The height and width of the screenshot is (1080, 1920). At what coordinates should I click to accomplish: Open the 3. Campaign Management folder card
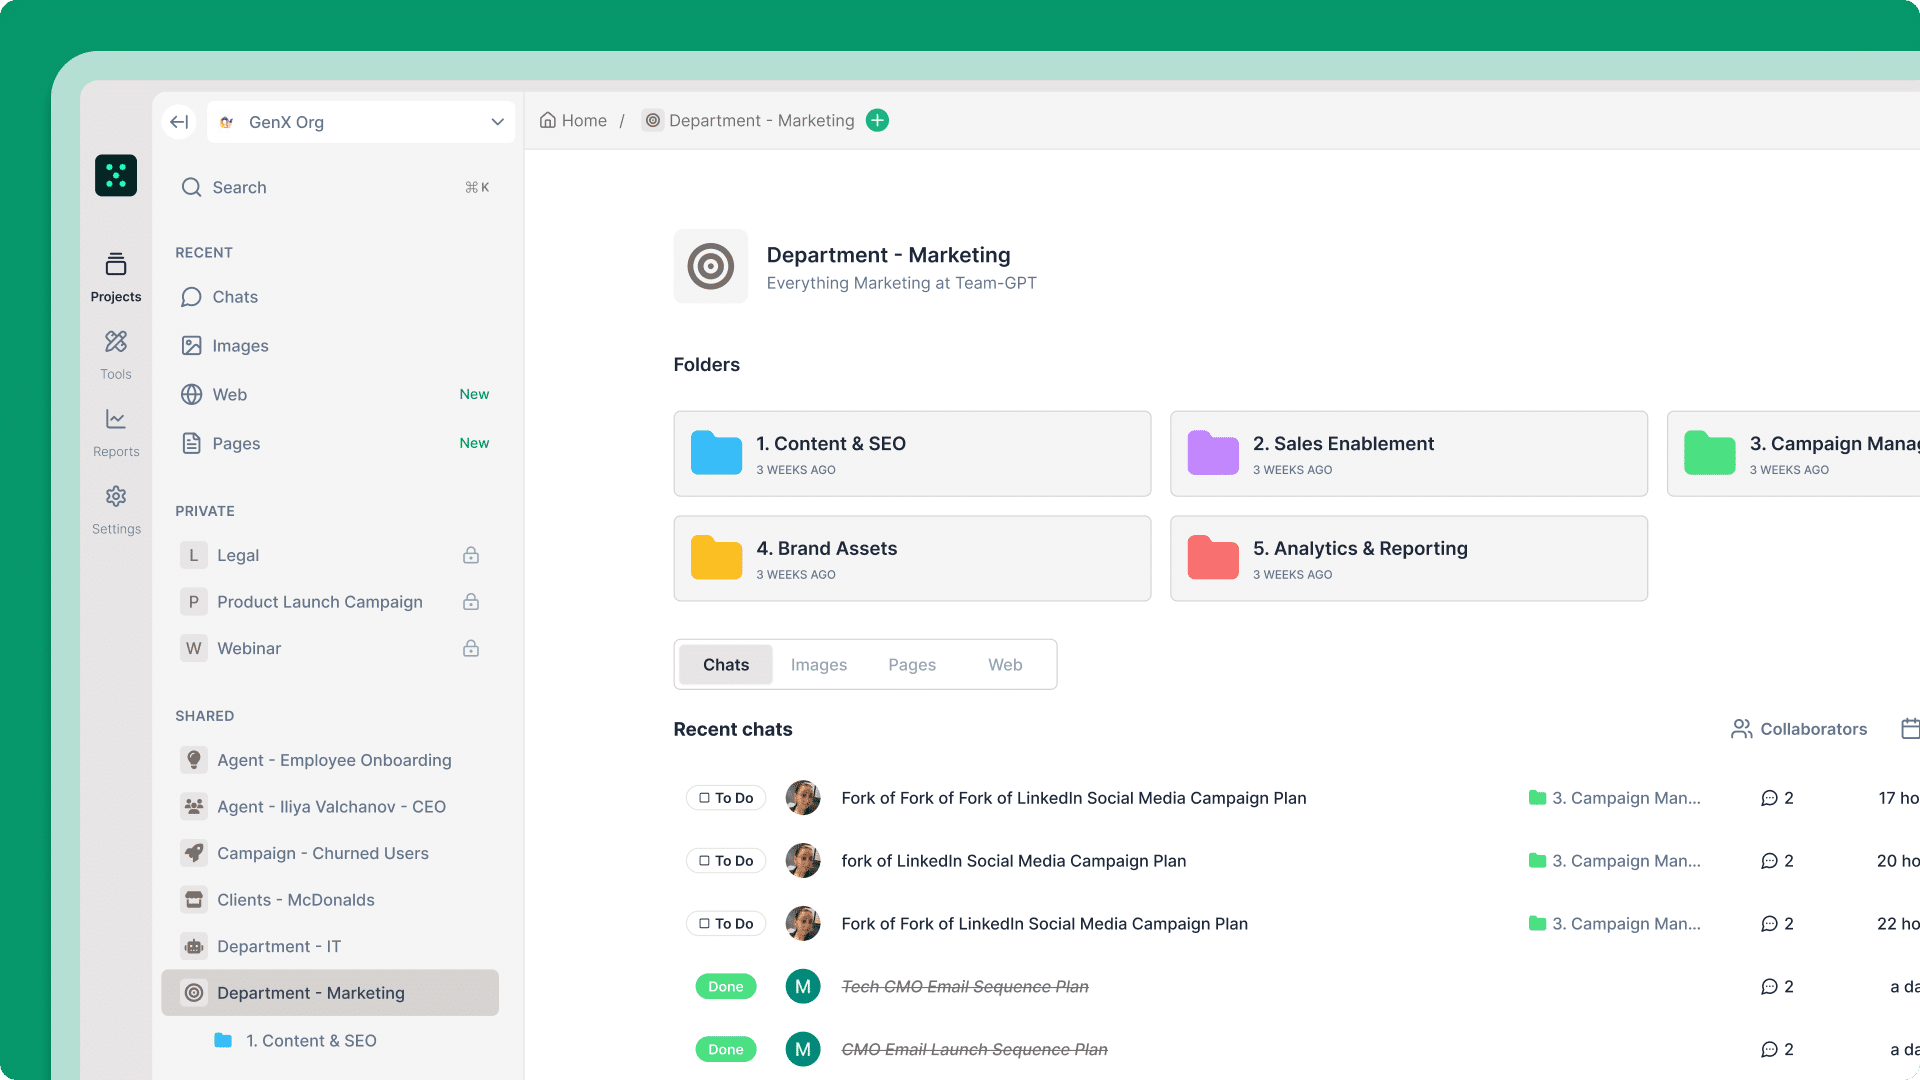(x=1794, y=454)
